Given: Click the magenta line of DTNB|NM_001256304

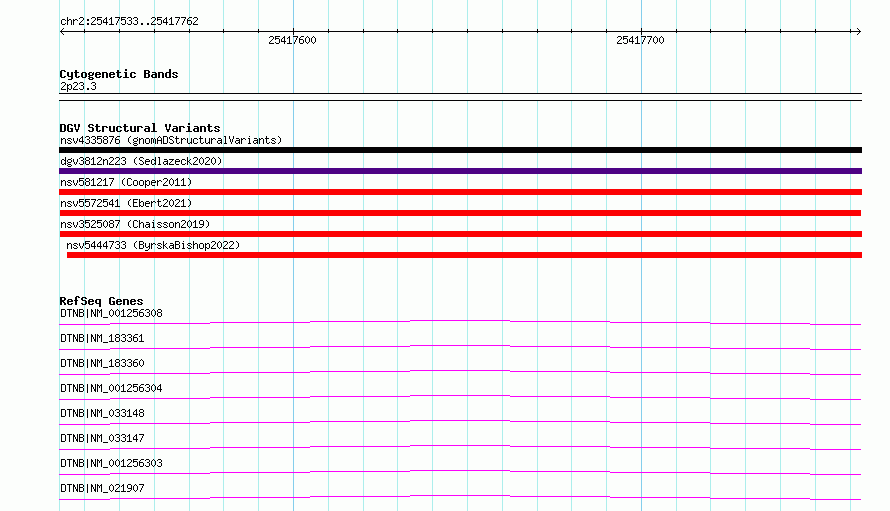Looking at the screenshot, I should (x=460, y=397).
